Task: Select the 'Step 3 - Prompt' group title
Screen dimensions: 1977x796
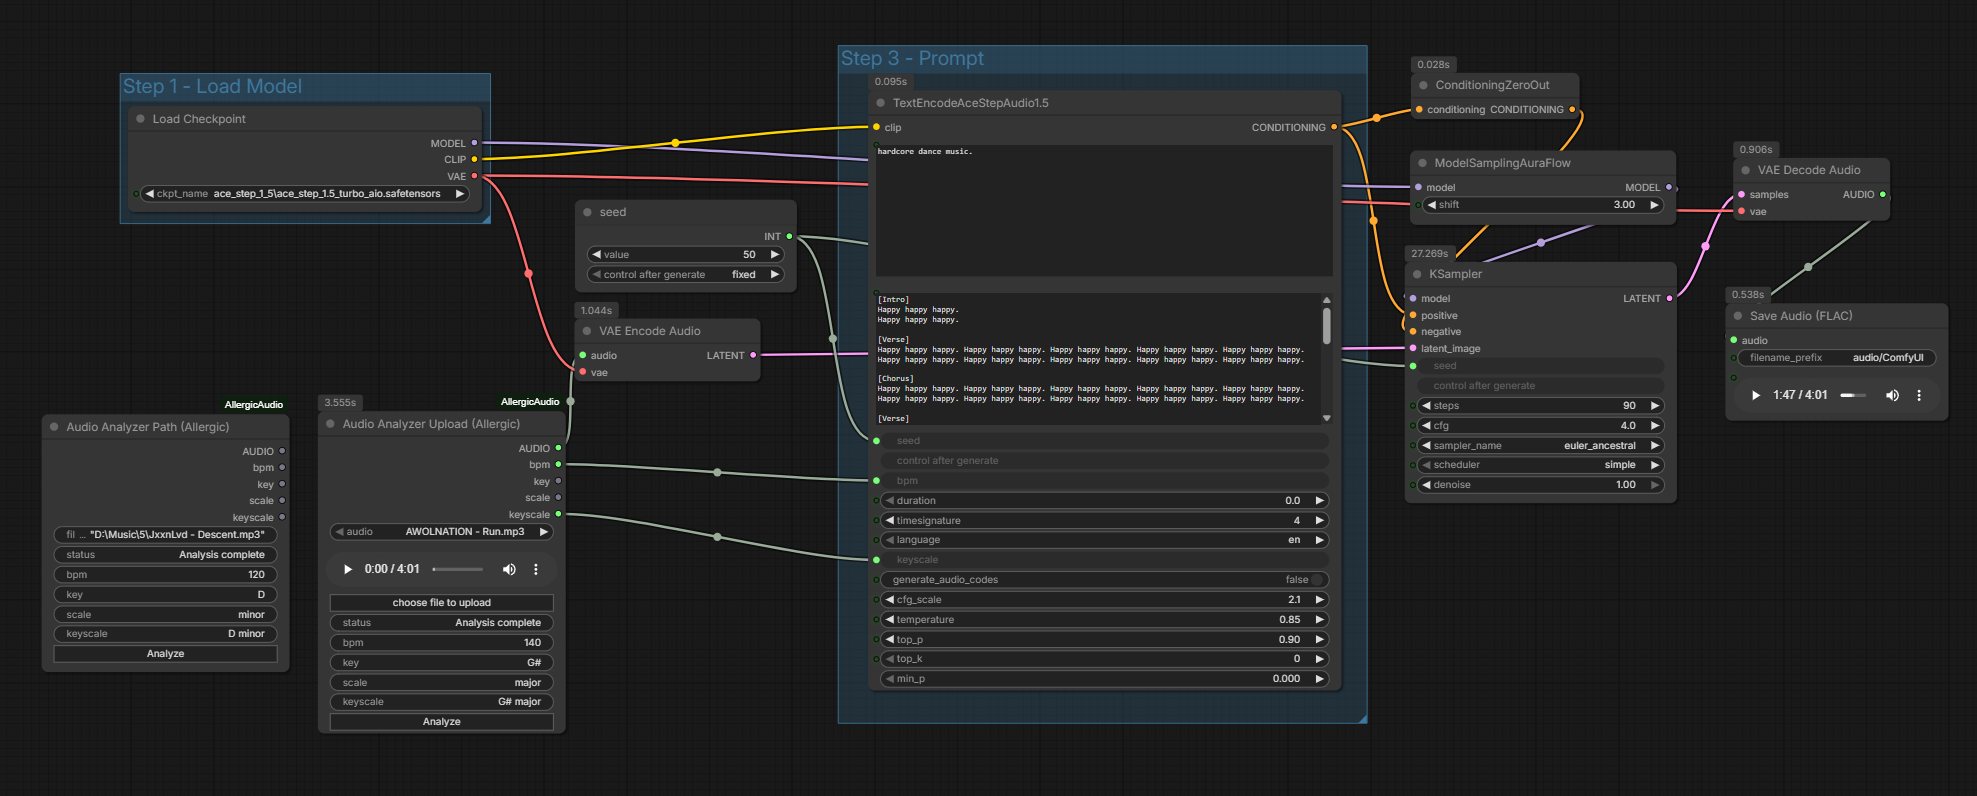Action: (x=912, y=59)
